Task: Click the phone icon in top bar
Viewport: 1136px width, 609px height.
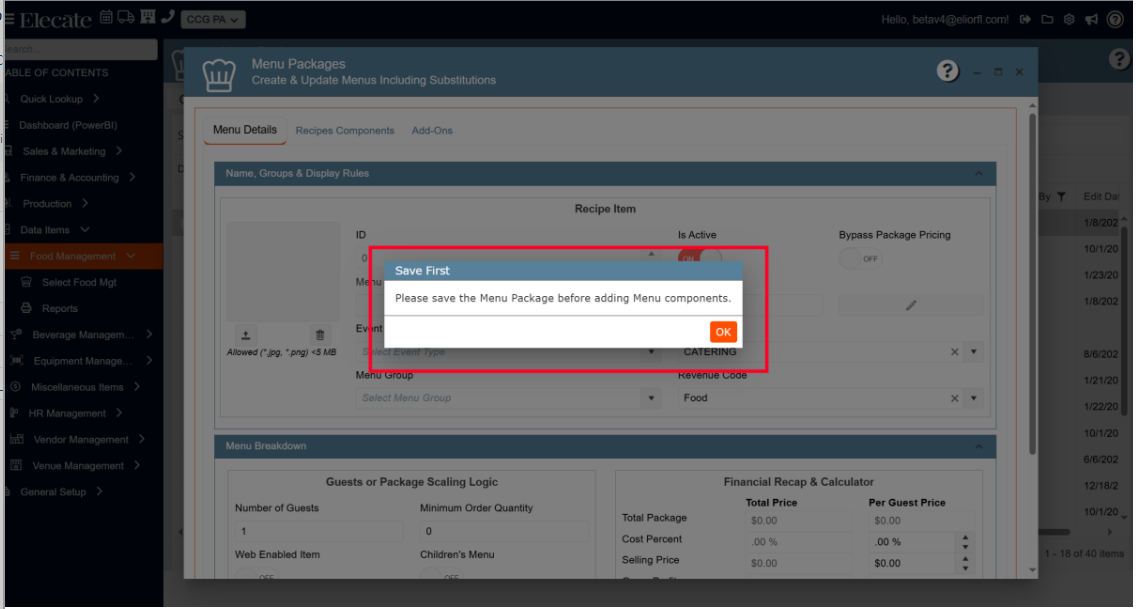Action: click(168, 17)
